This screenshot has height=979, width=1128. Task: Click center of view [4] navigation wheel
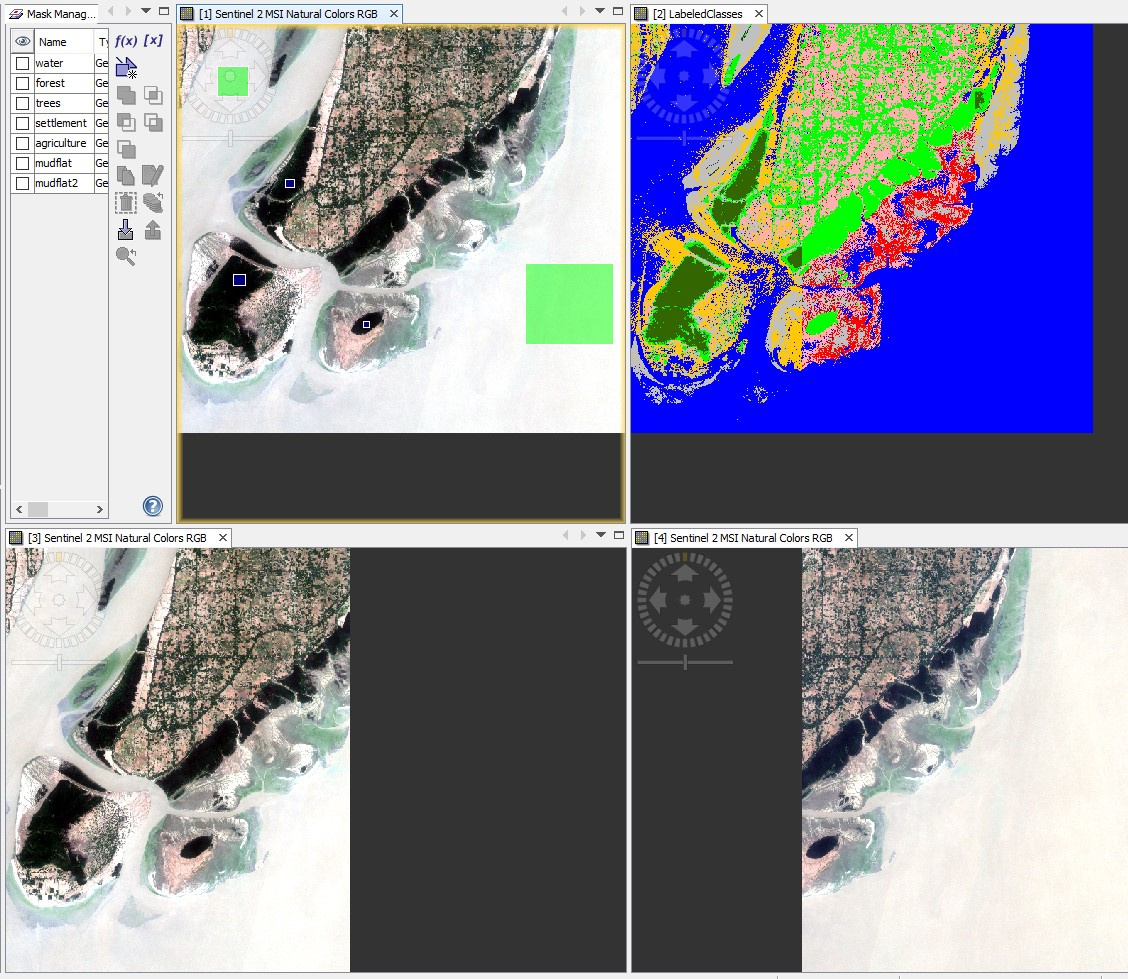click(685, 600)
